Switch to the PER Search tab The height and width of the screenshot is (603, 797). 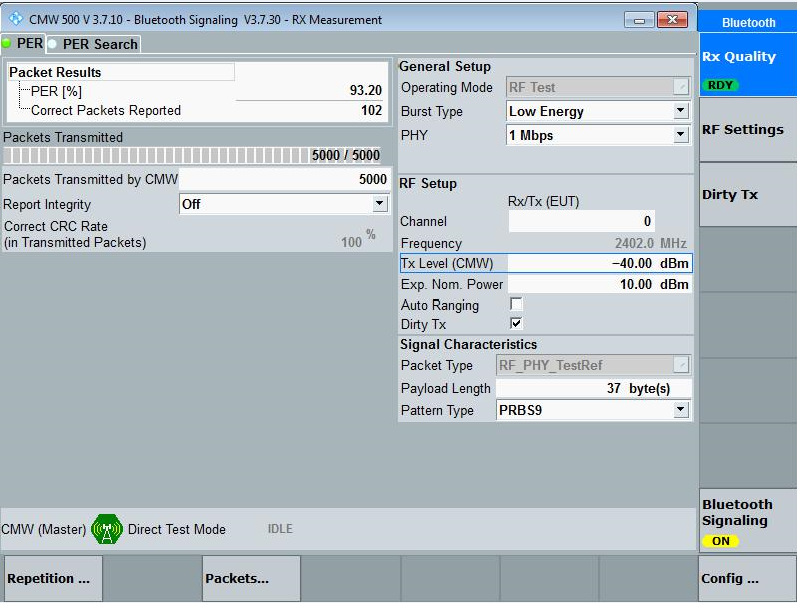click(94, 44)
